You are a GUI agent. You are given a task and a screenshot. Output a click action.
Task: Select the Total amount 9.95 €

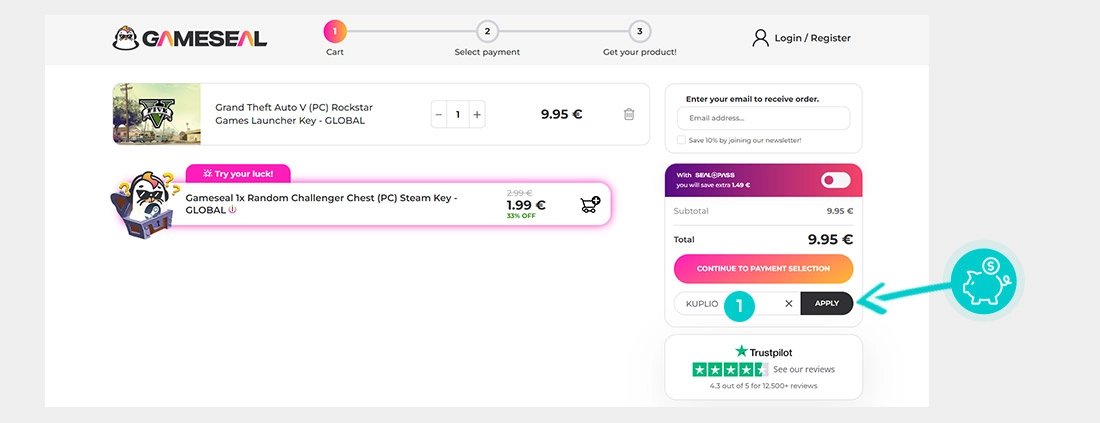(830, 240)
